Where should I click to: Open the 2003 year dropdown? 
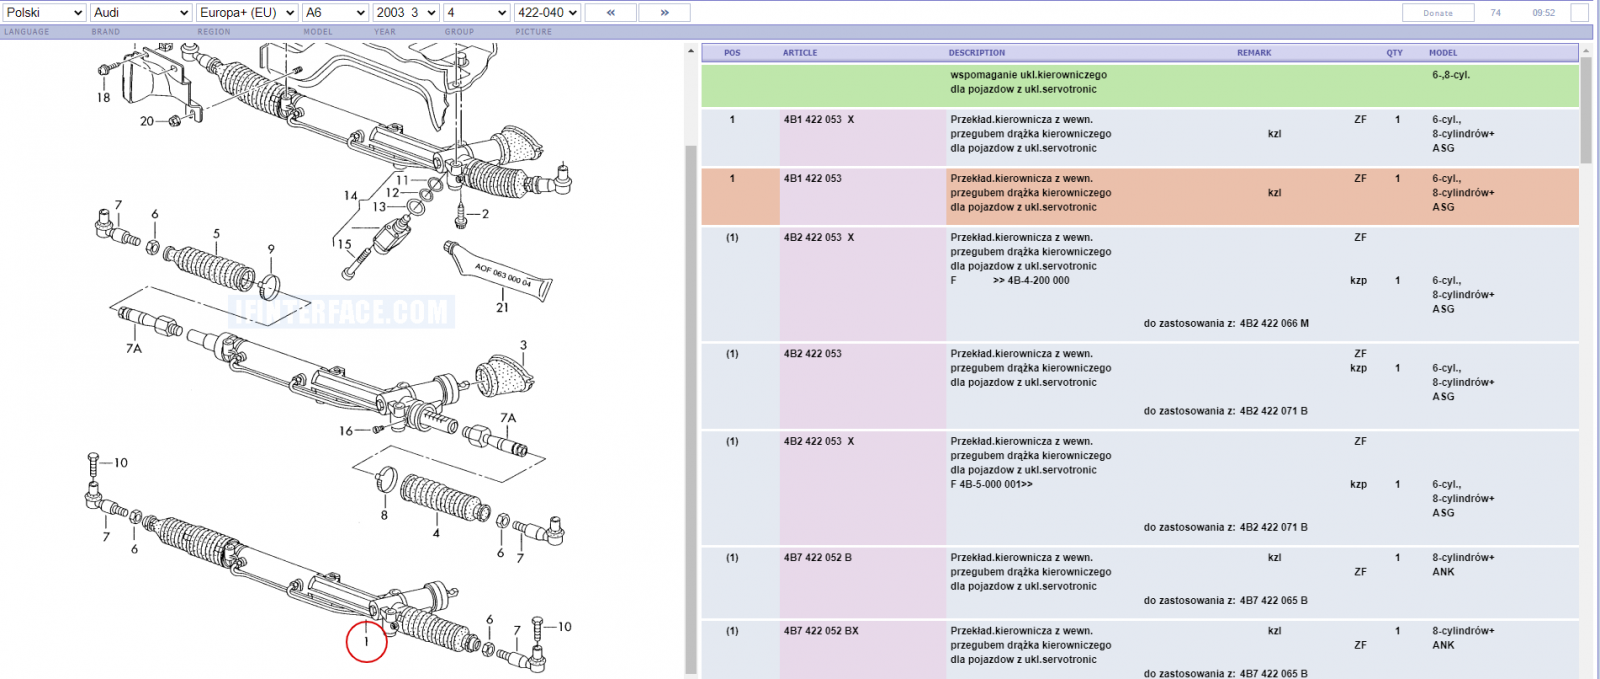406,12
